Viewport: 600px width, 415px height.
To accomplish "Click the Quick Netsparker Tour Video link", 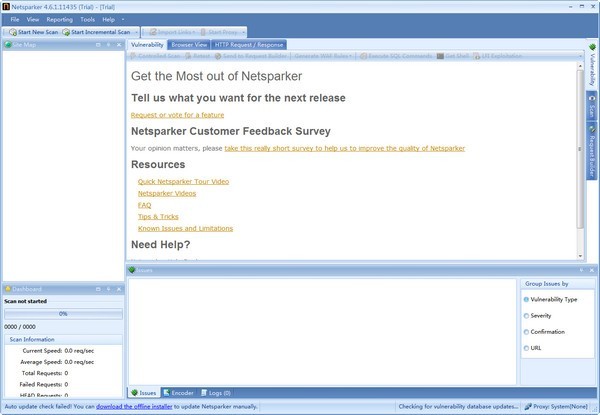I will click(x=183, y=181).
